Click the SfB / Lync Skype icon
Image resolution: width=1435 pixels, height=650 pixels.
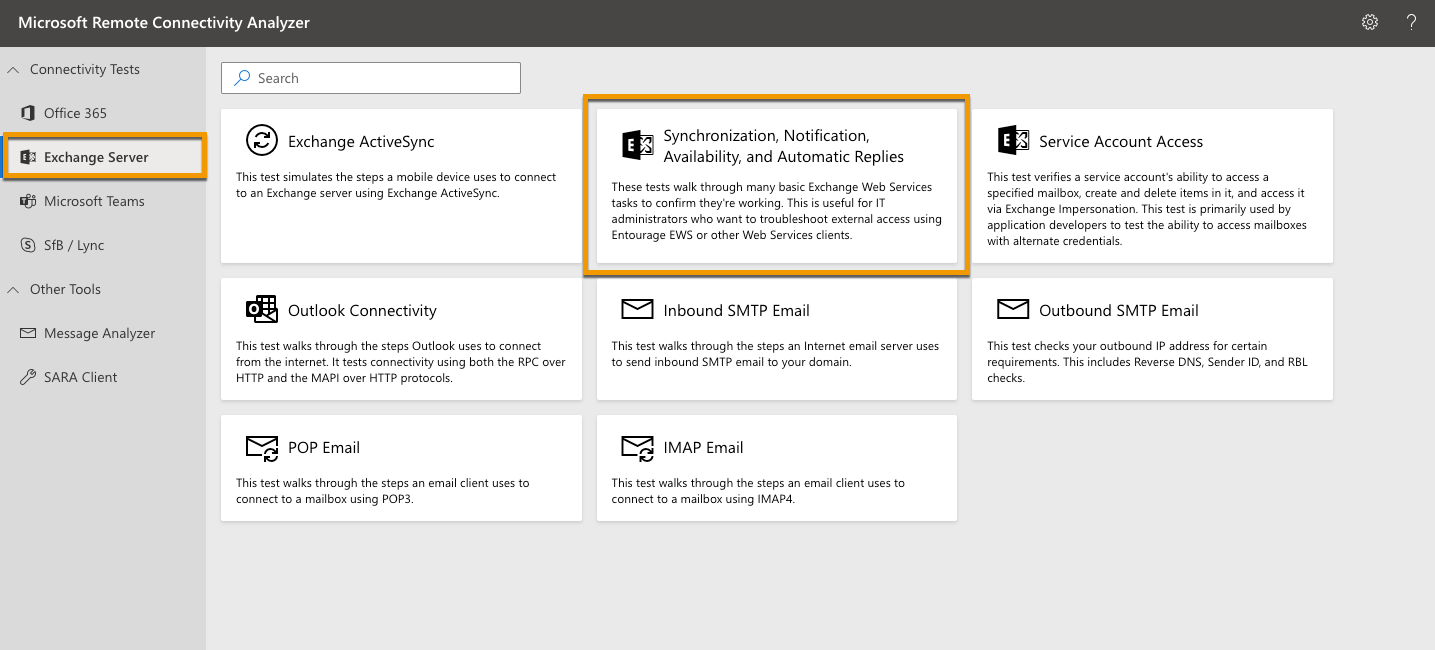click(x=28, y=245)
